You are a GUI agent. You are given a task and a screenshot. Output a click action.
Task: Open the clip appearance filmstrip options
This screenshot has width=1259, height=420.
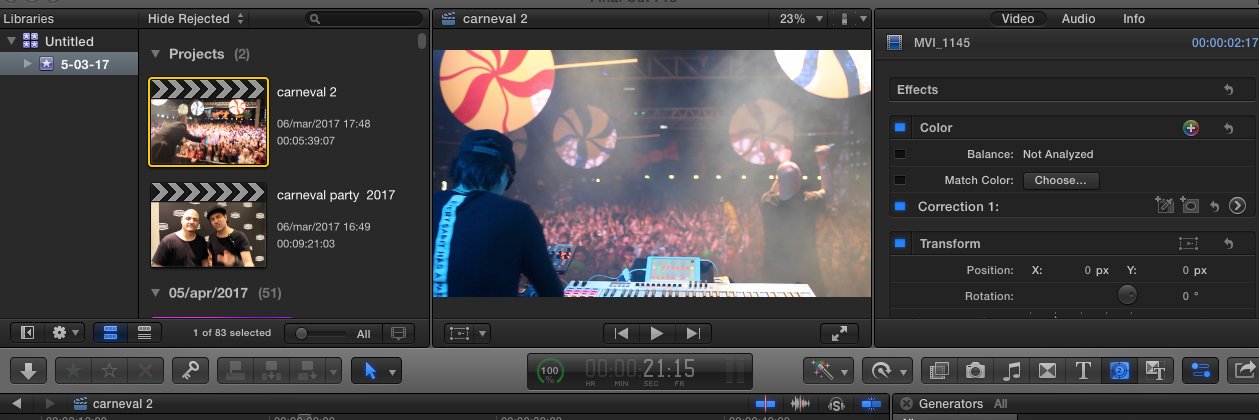[399, 333]
